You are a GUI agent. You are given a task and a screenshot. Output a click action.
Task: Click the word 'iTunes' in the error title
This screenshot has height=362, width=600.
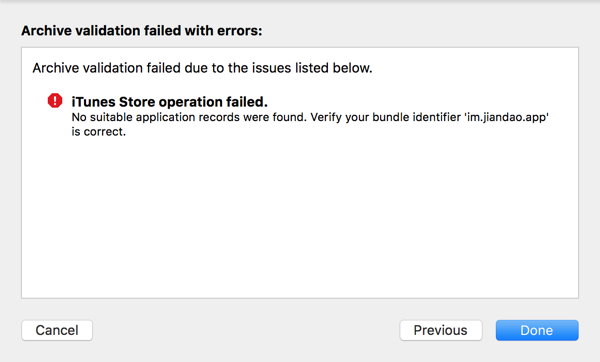93,102
